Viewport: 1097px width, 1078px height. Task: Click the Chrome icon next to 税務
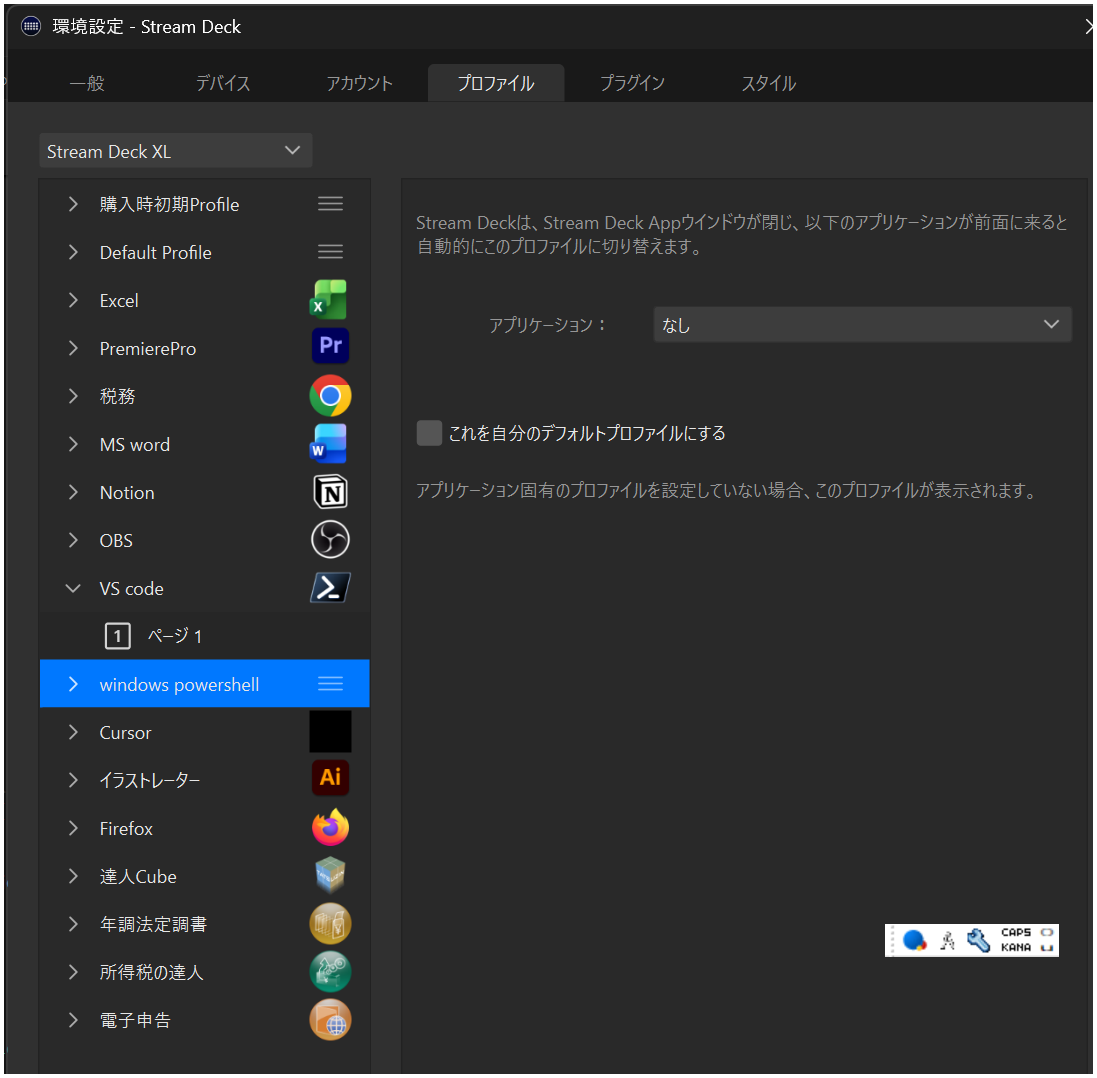point(330,396)
